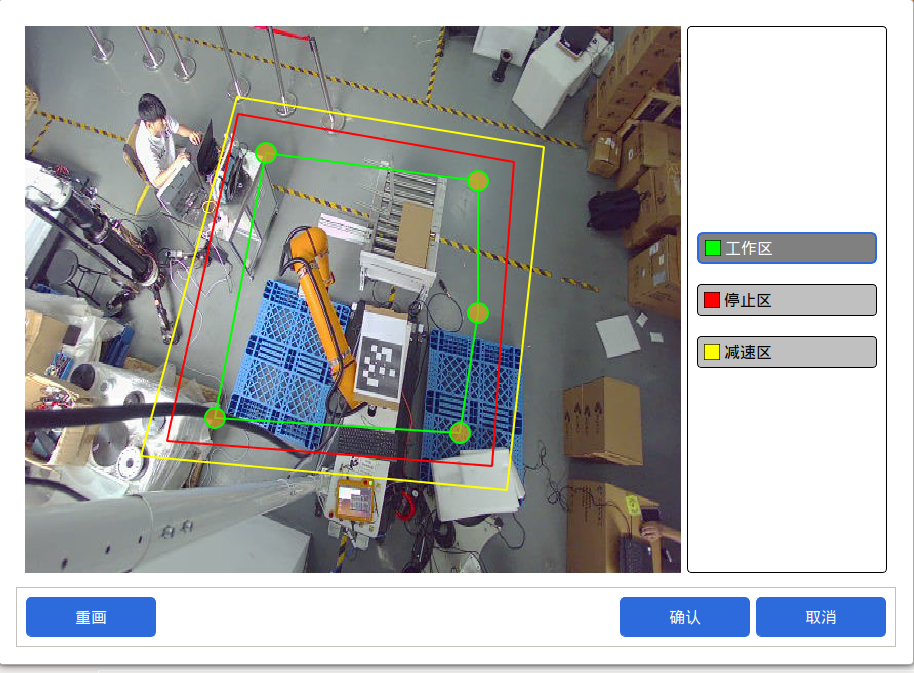
Task: Select the bottom-right green polygon vertex
Action: [x=460, y=433]
